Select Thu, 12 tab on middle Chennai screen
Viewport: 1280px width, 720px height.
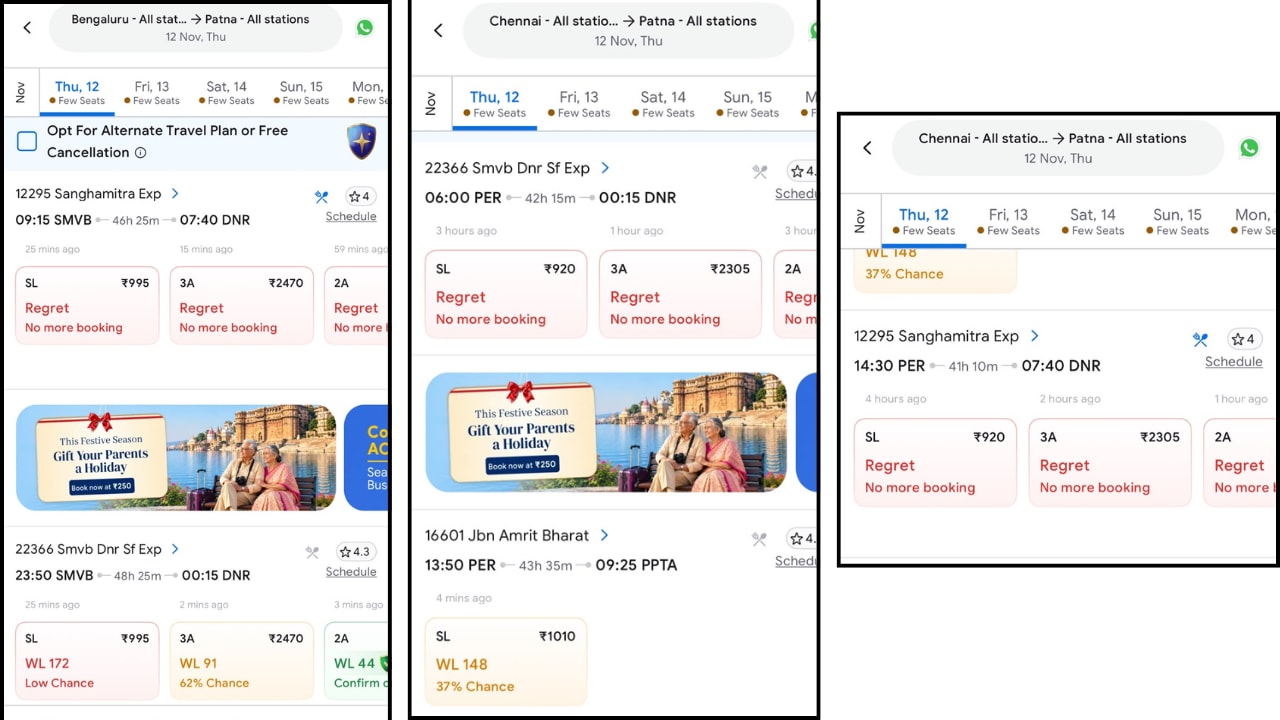[x=495, y=103]
